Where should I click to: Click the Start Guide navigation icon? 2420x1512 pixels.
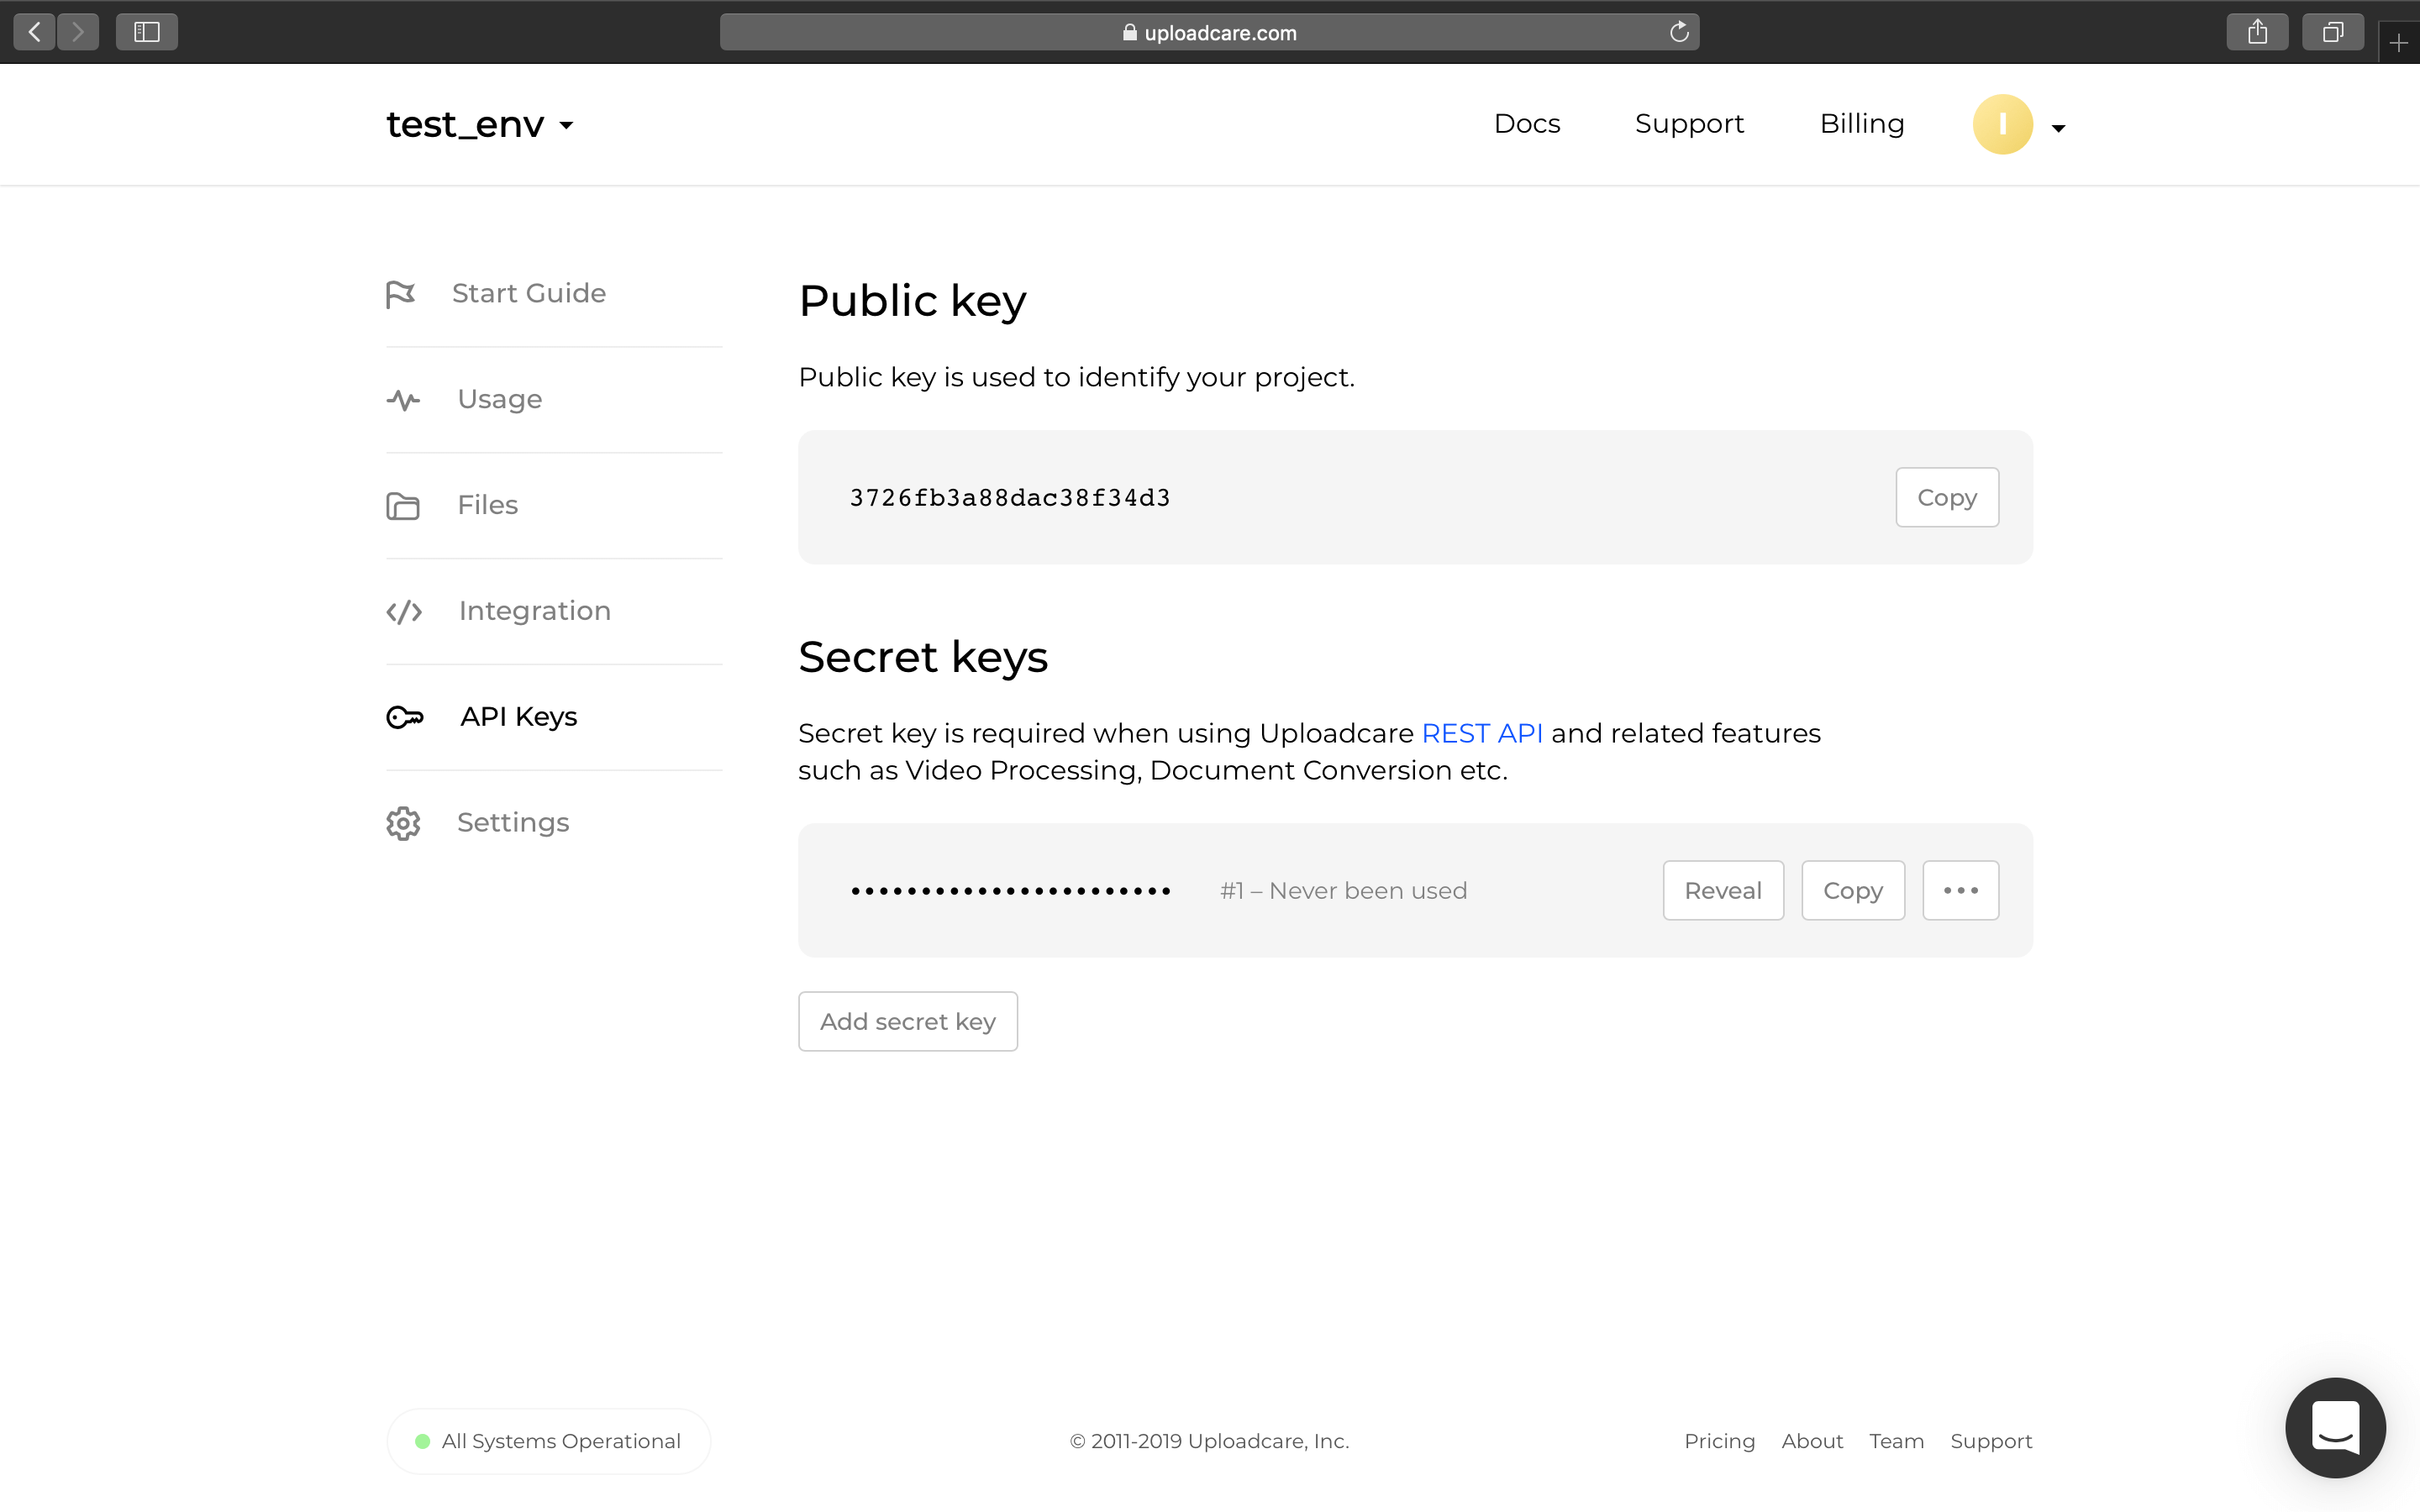[x=401, y=291]
